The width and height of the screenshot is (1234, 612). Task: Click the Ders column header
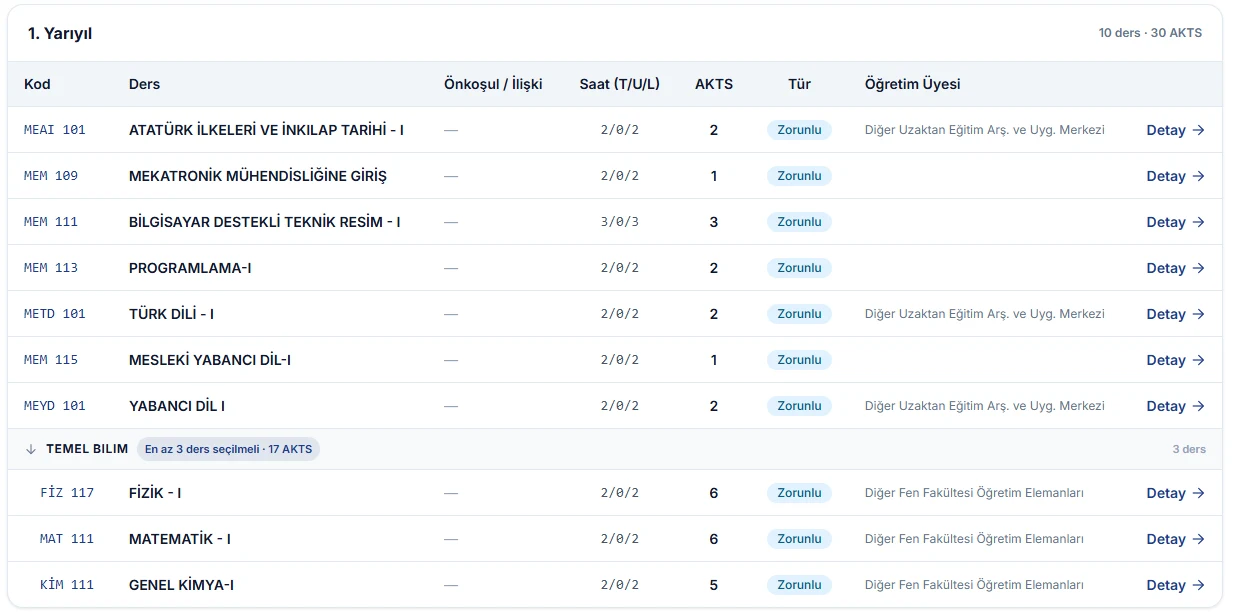(x=144, y=84)
